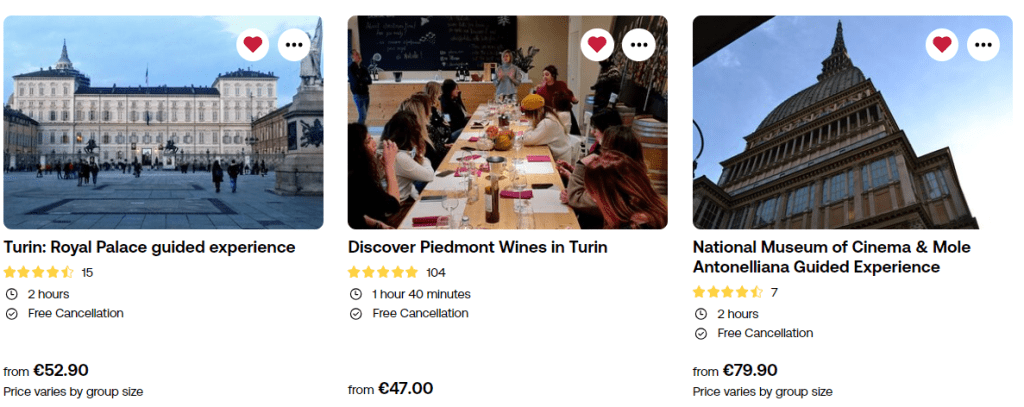Open Turin: Royal Palace guided experience title
The width and height of the screenshot is (1024, 407).
tap(150, 247)
